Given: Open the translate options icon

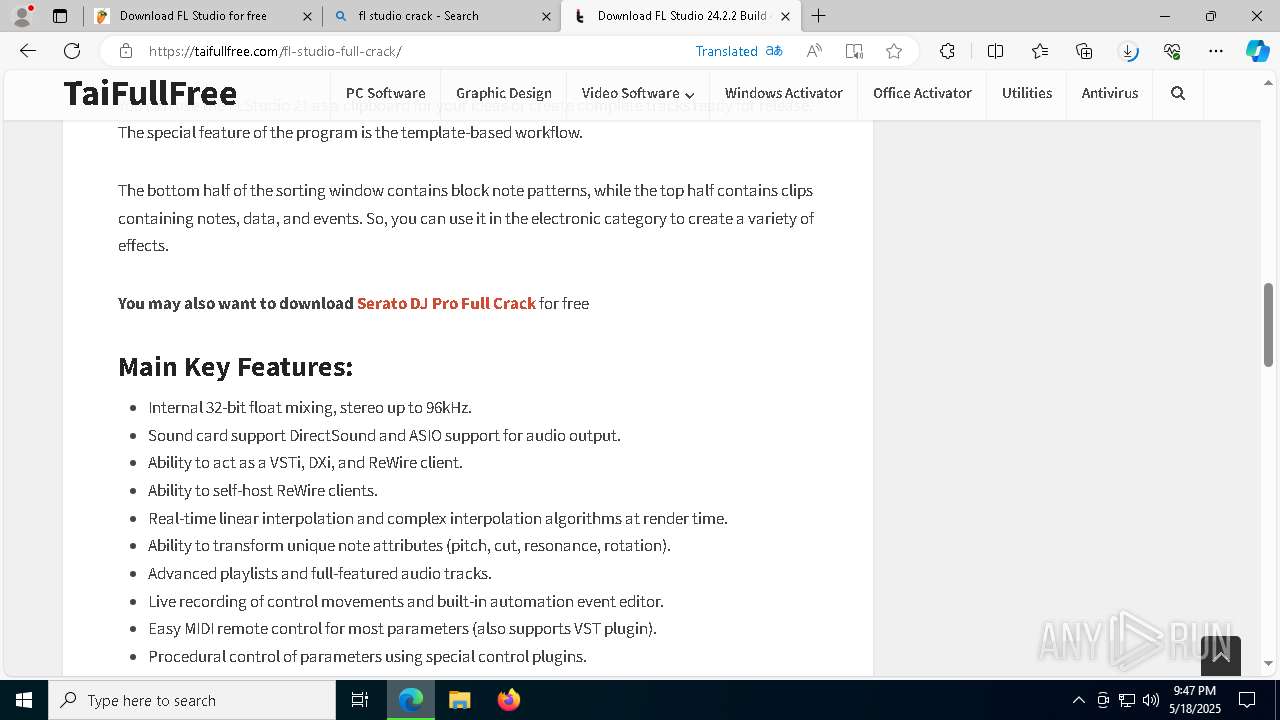Looking at the screenshot, I should coord(774,51).
